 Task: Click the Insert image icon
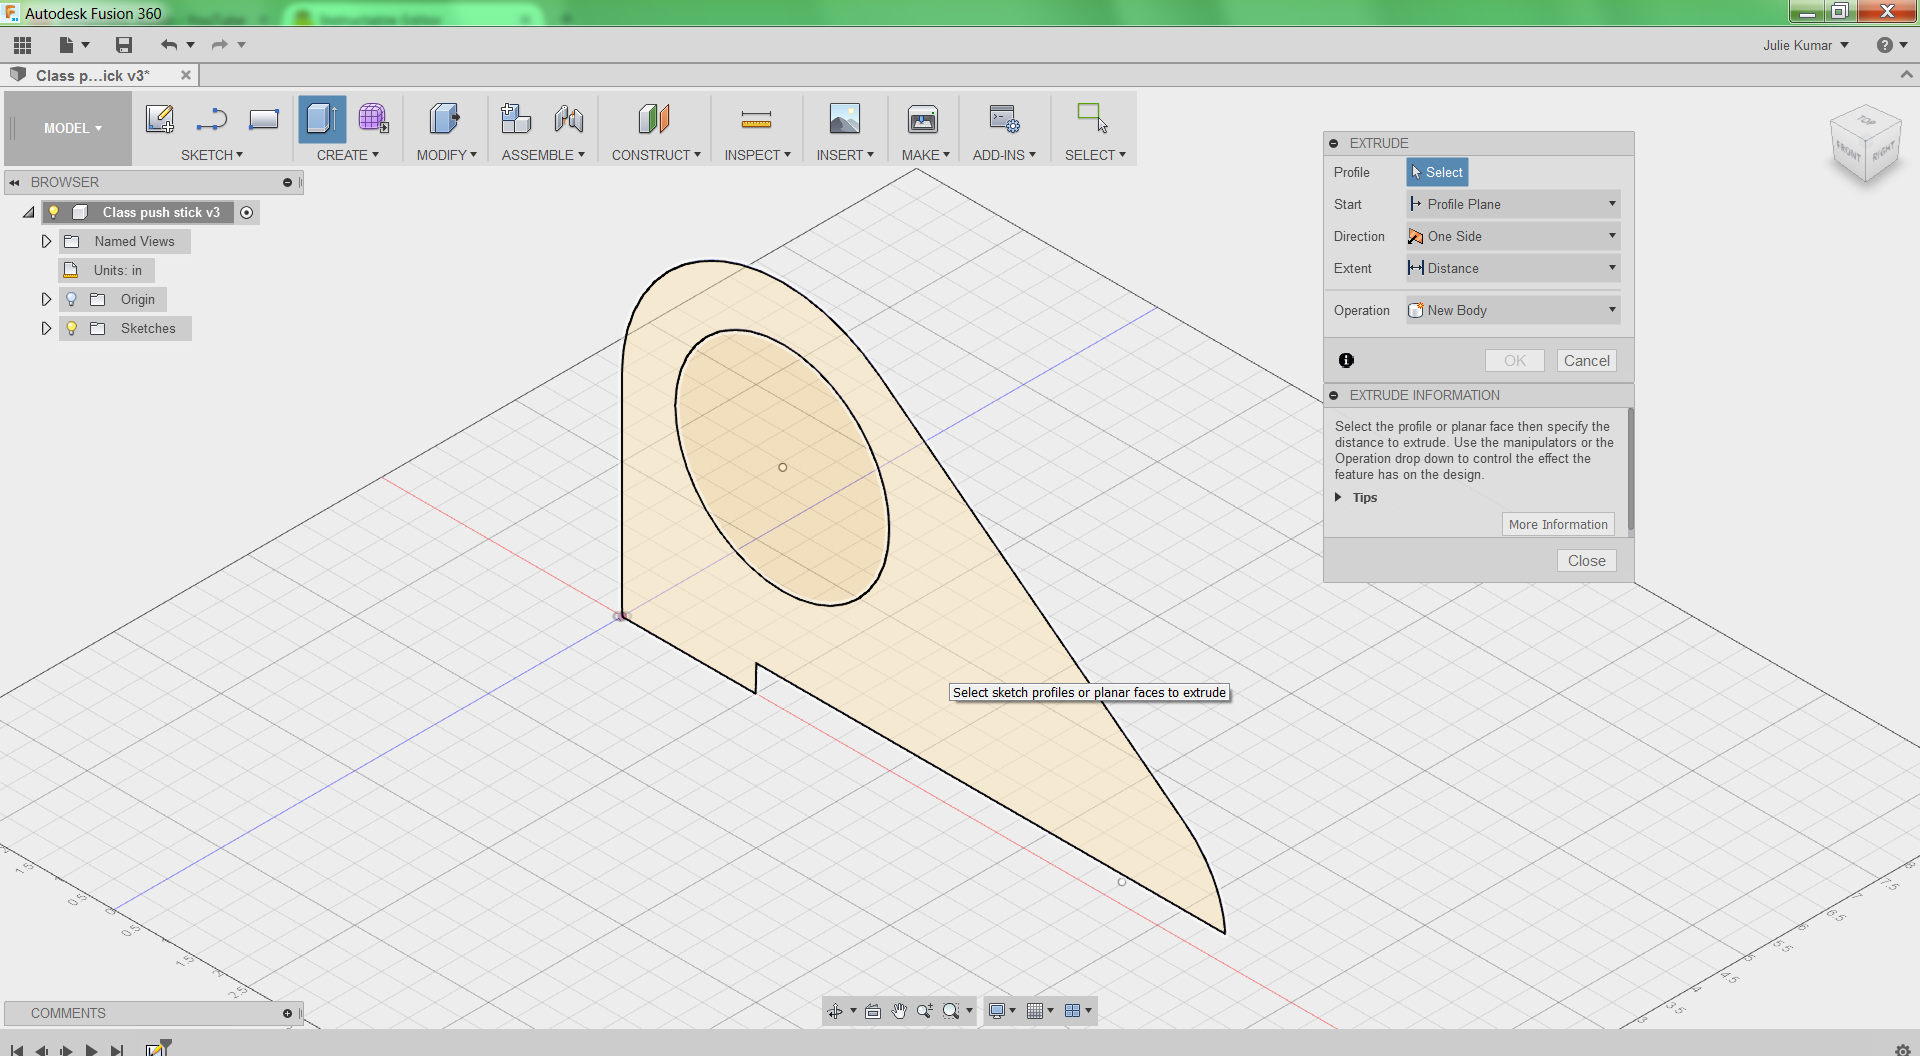(x=845, y=119)
